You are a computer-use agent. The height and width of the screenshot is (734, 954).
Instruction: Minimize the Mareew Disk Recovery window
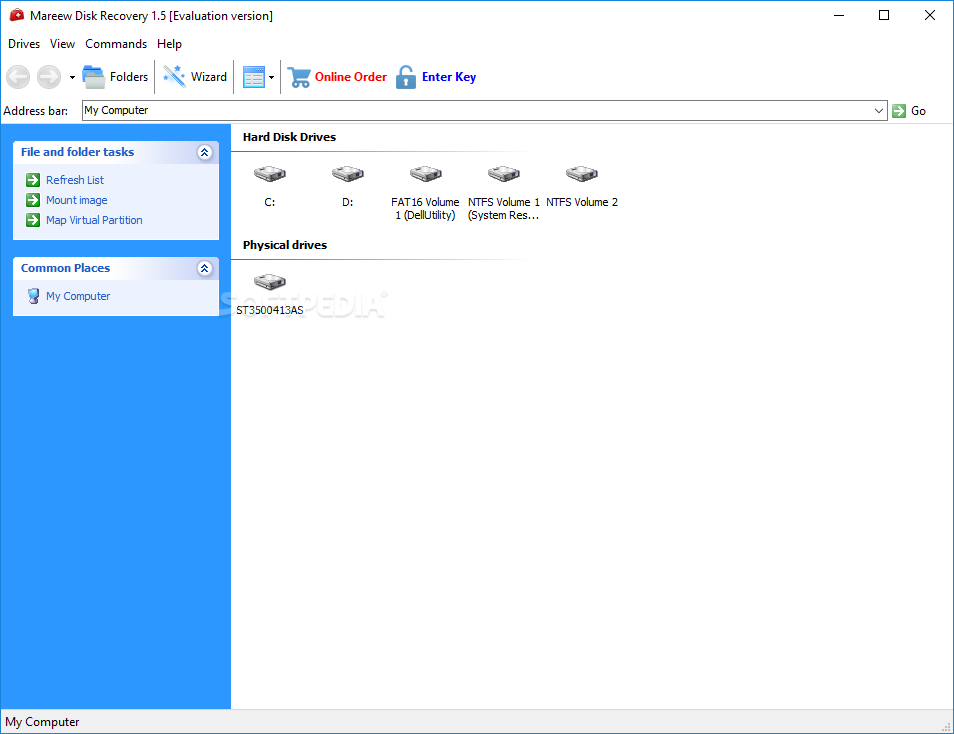click(x=839, y=15)
